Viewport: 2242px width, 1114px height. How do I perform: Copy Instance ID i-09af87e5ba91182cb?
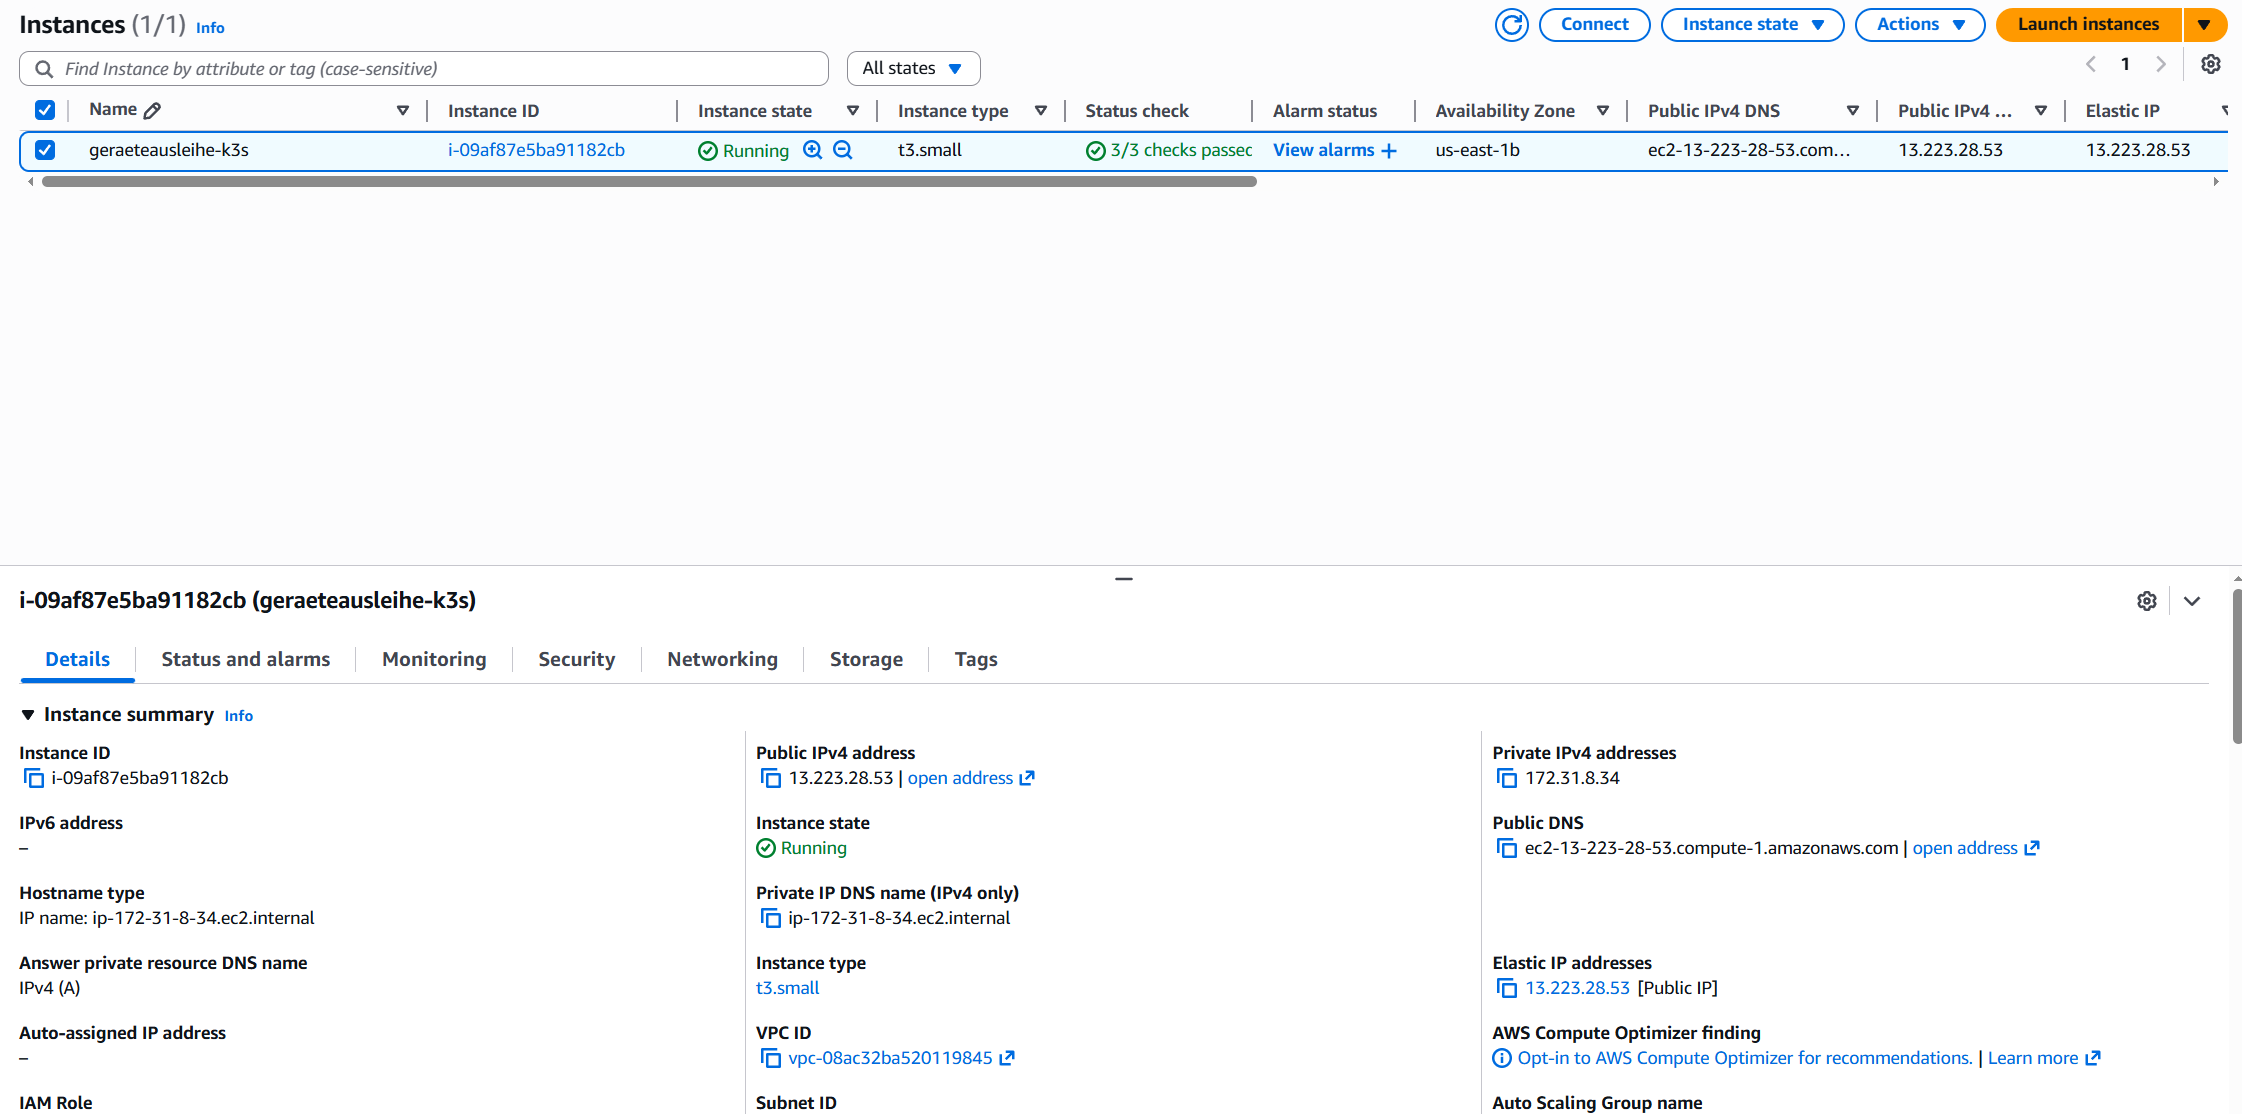34,778
